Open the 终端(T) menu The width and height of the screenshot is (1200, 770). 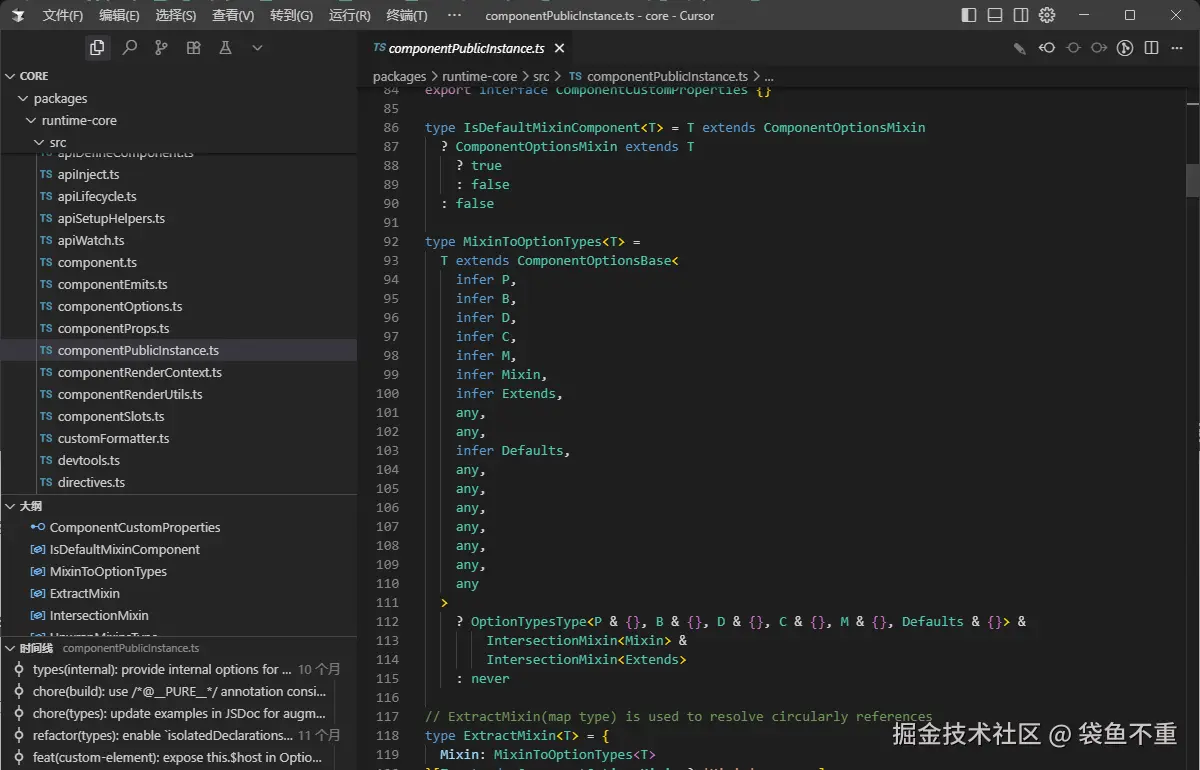point(406,15)
